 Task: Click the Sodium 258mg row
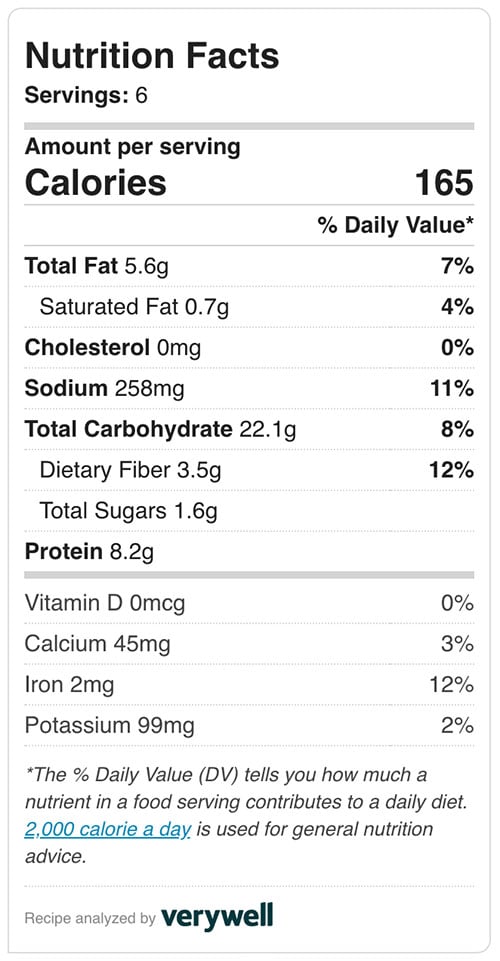pyautogui.click(x=249, y=389)
